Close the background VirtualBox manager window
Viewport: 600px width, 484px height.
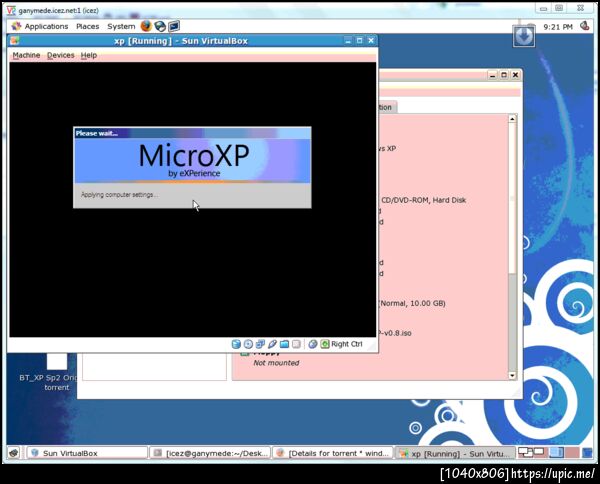[x=515, y=75]
